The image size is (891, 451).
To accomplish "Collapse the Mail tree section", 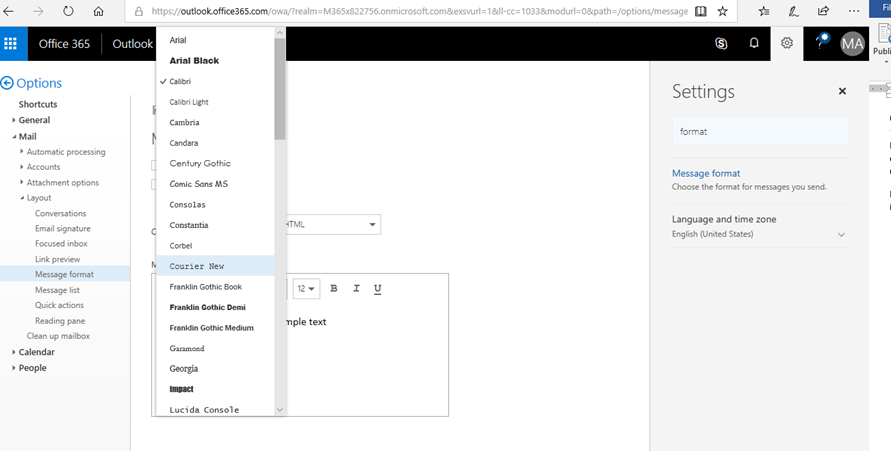I will point(14,137).
